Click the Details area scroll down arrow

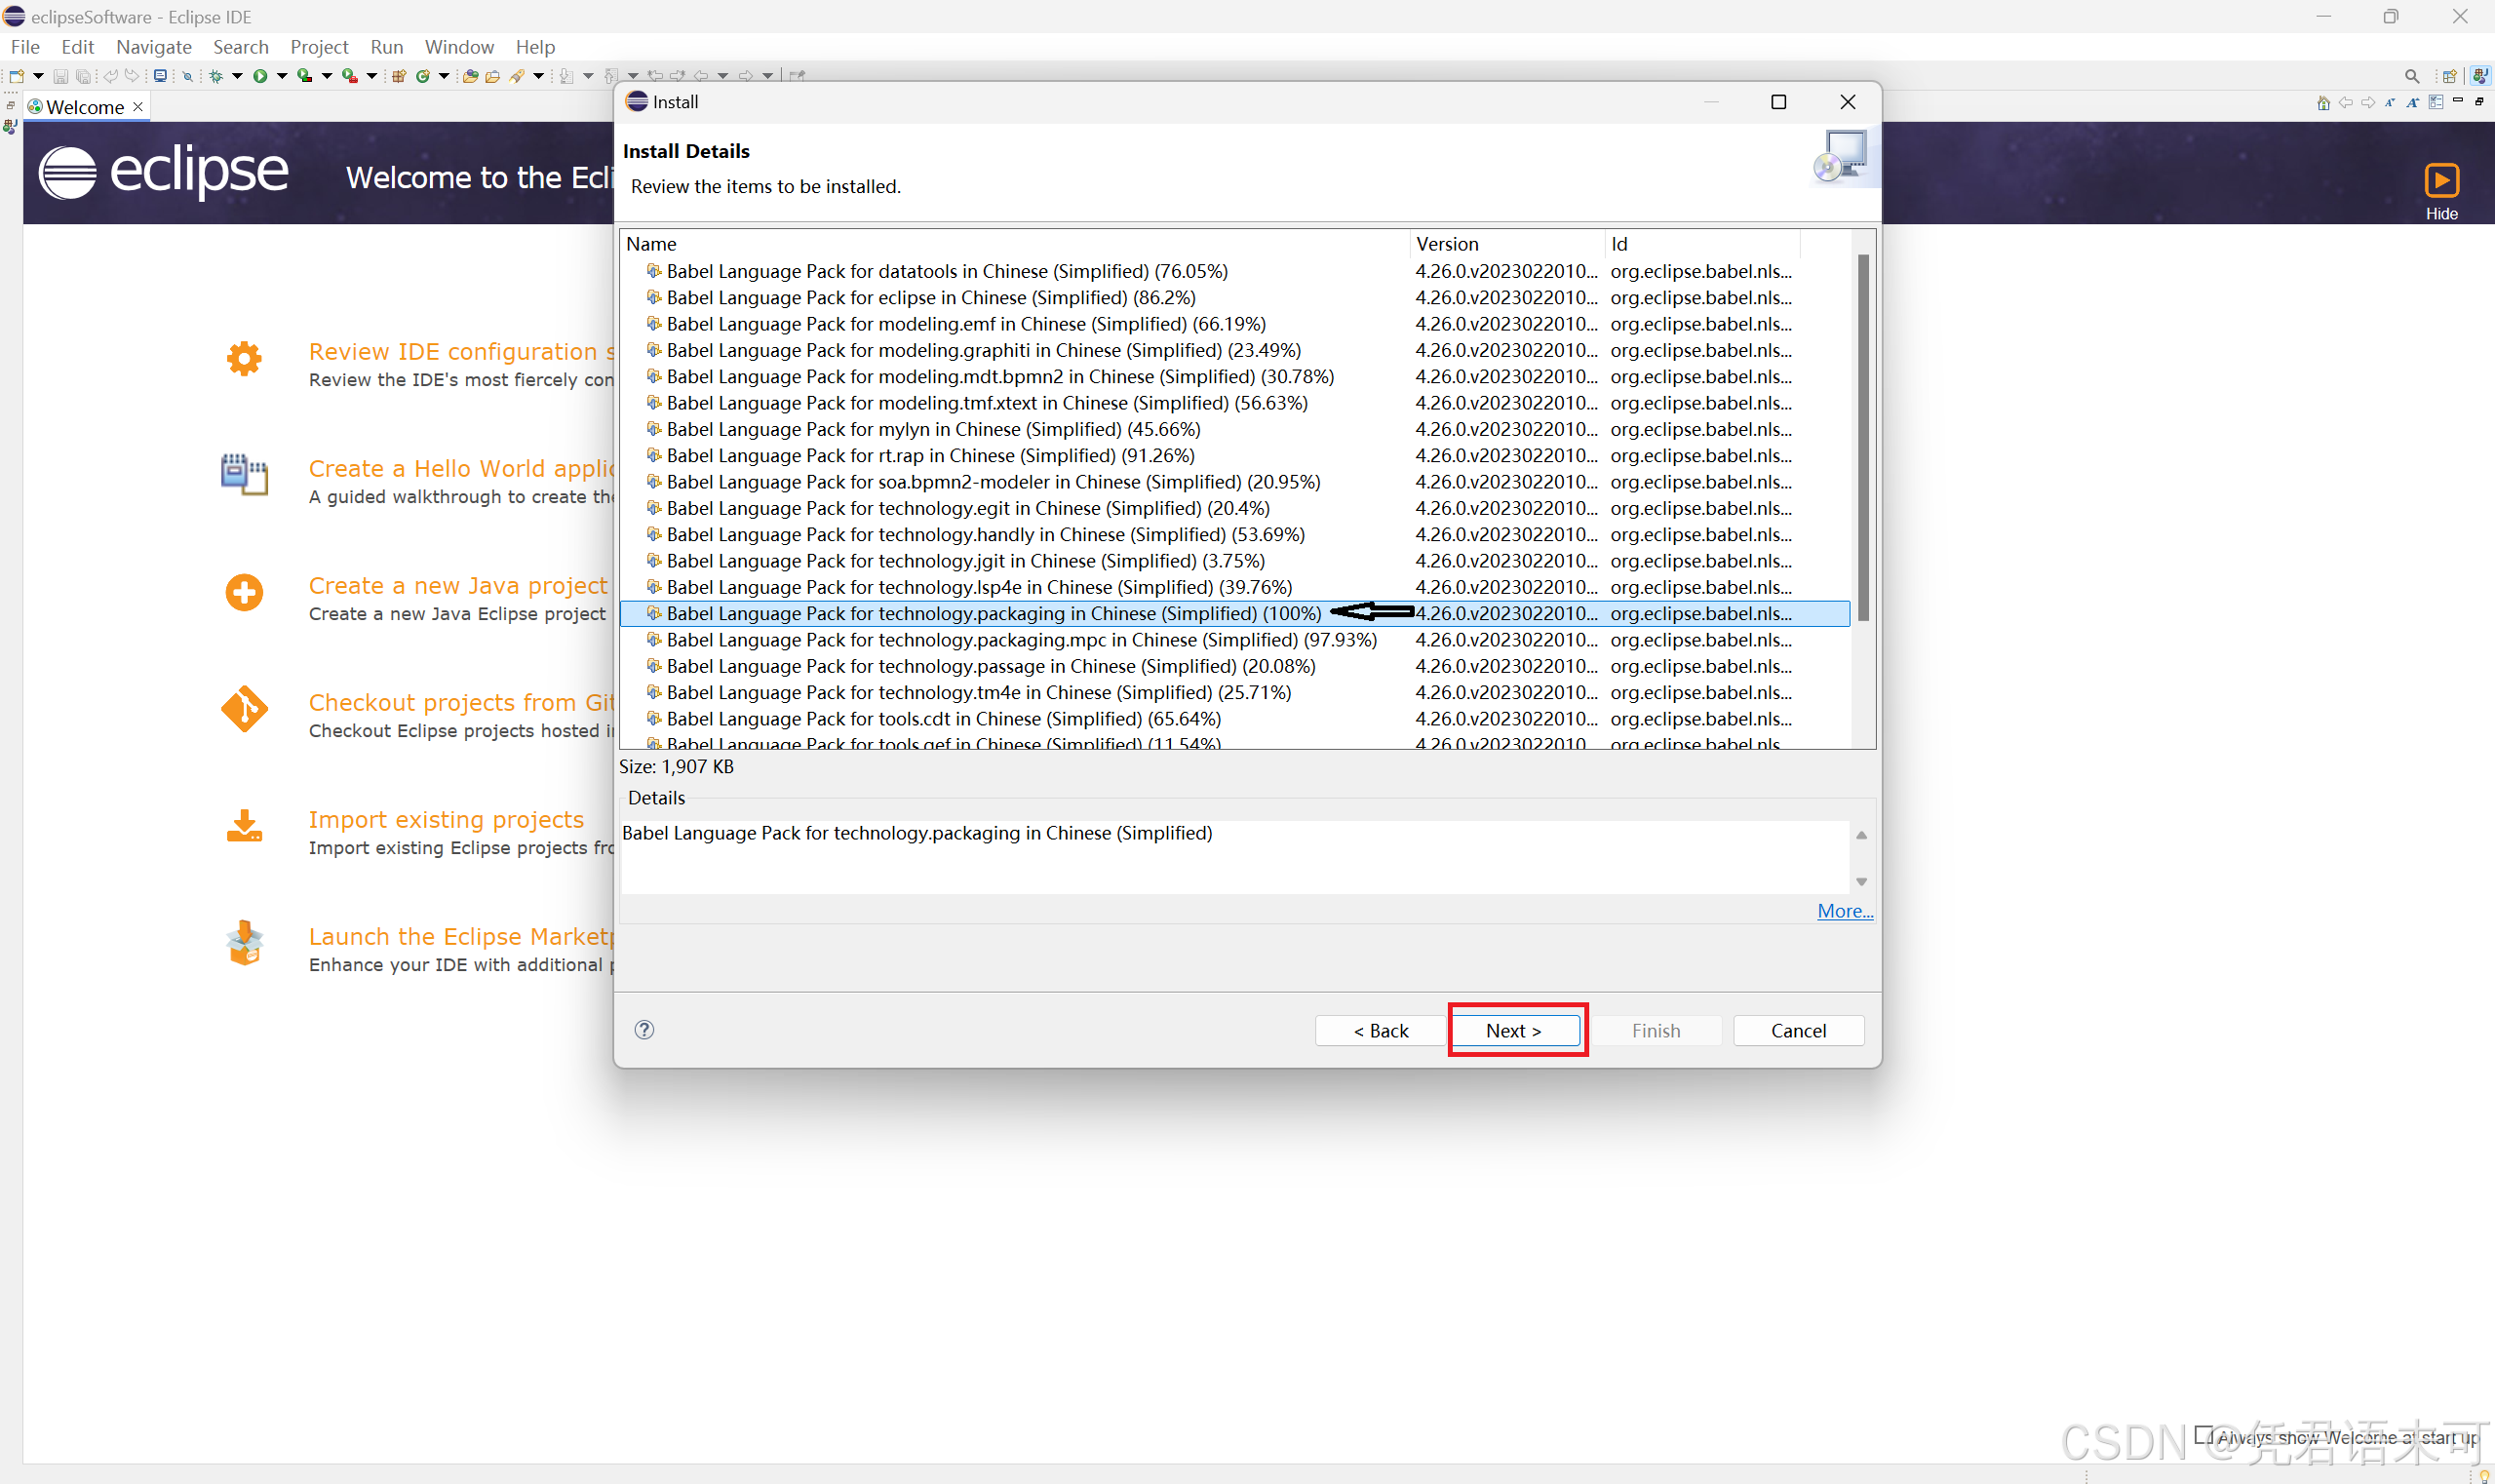[x=1862, y=882]
